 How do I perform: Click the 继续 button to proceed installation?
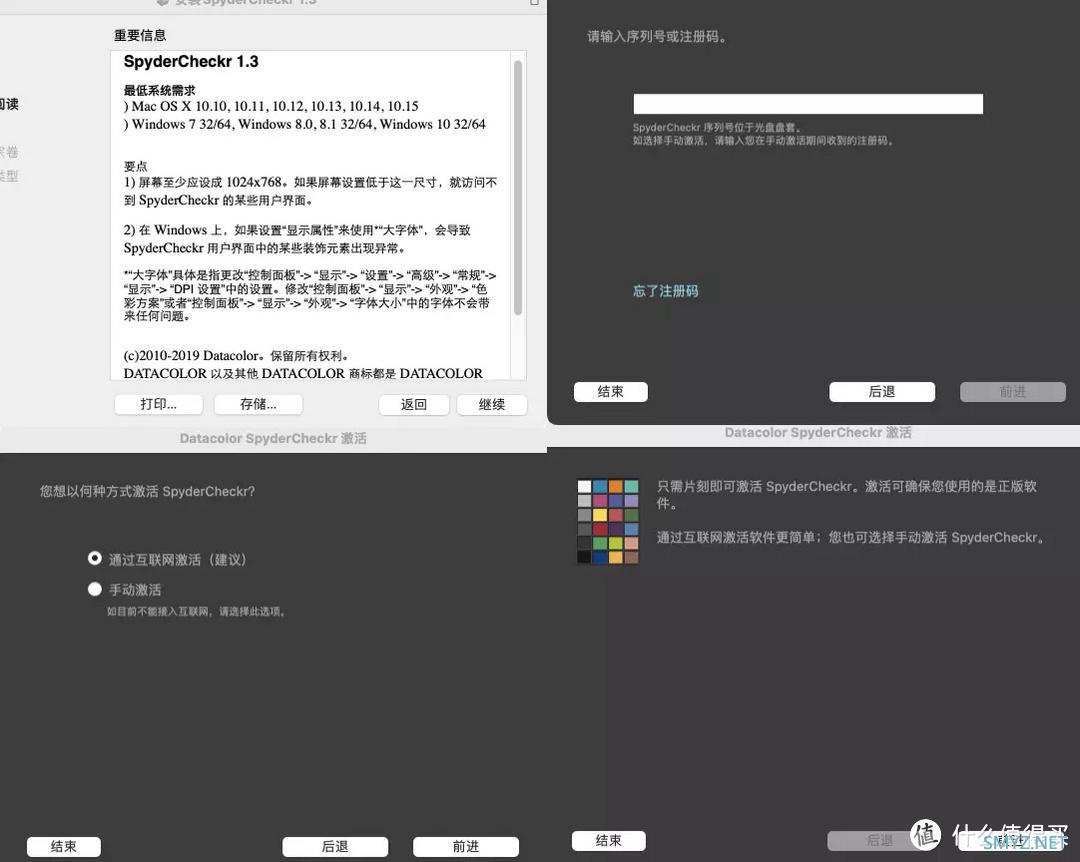coord(492,404)
